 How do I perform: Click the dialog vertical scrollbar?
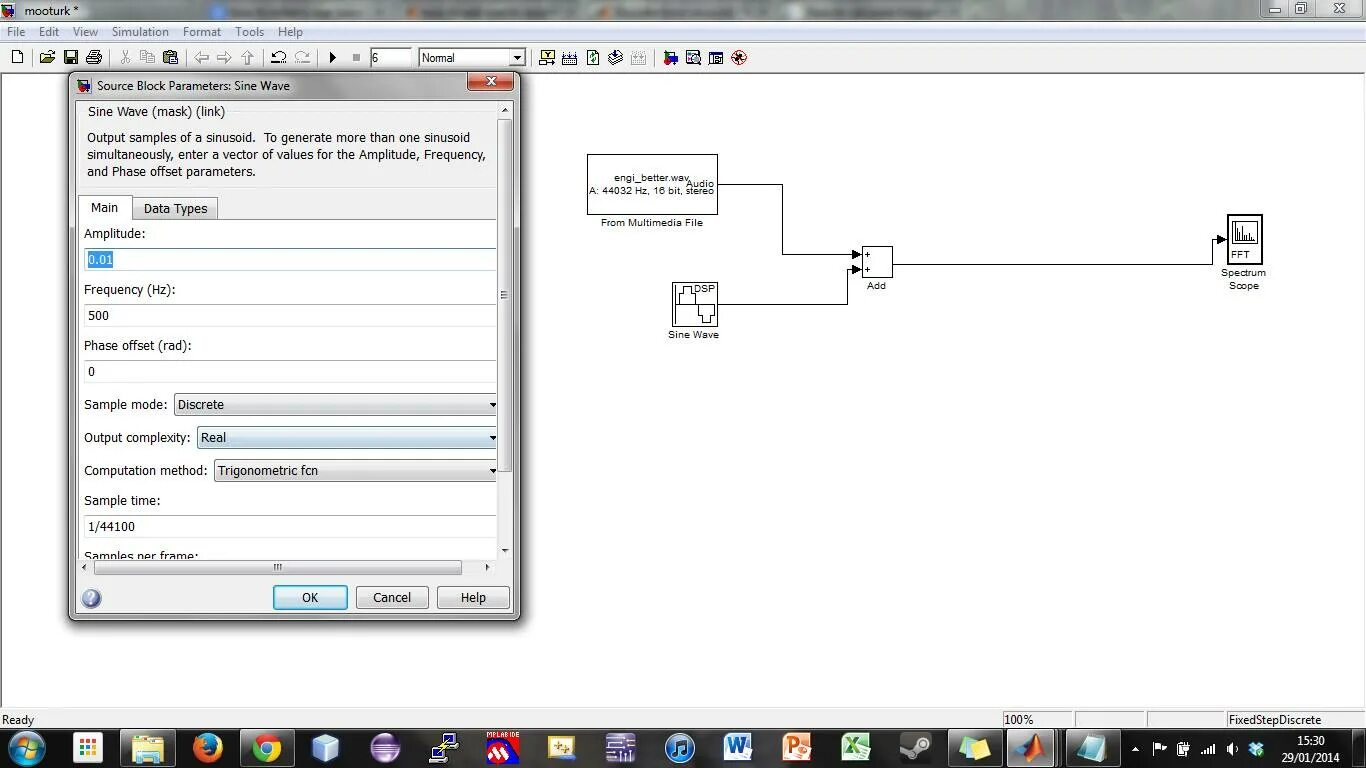(505, 295)
